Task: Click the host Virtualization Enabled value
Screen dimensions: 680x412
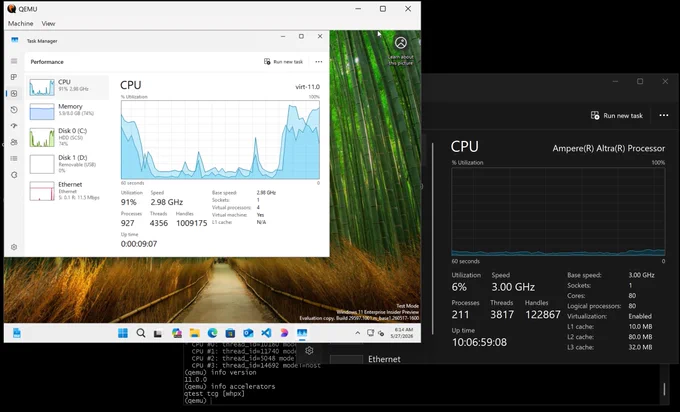Action: point(640,316)
